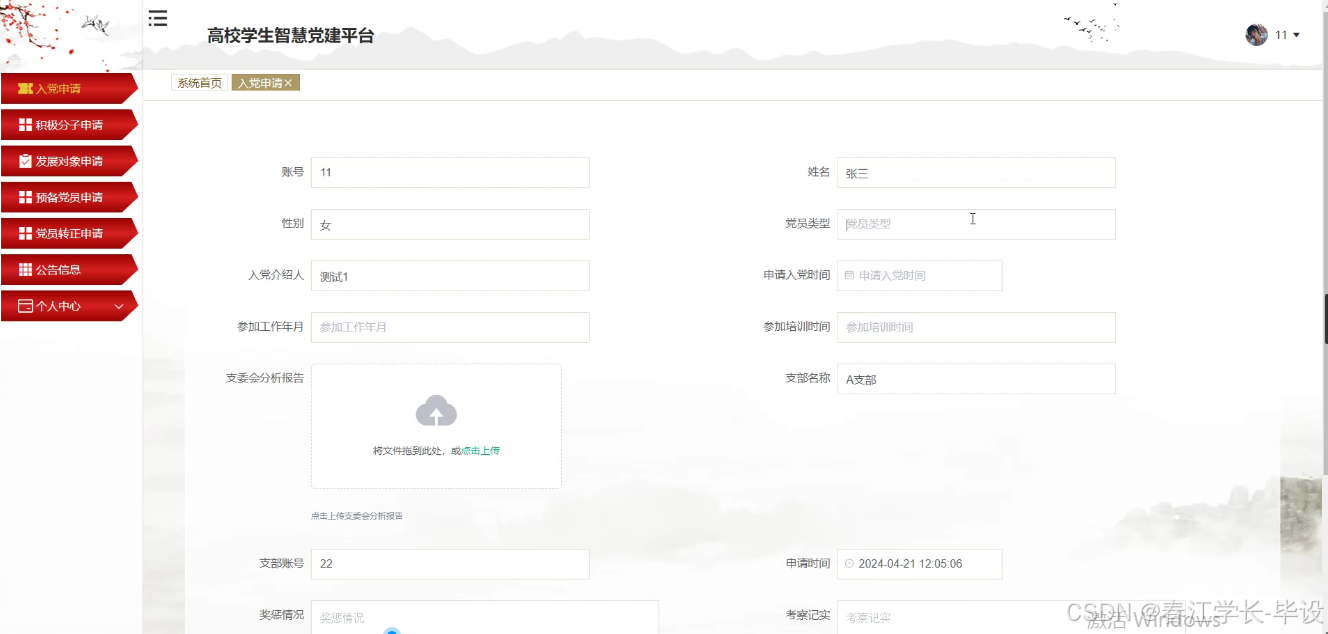The width and height of the screenshot is (1328, 634).
Task: Click the 支部账号 input field
Action: click(x=450, y=564)
